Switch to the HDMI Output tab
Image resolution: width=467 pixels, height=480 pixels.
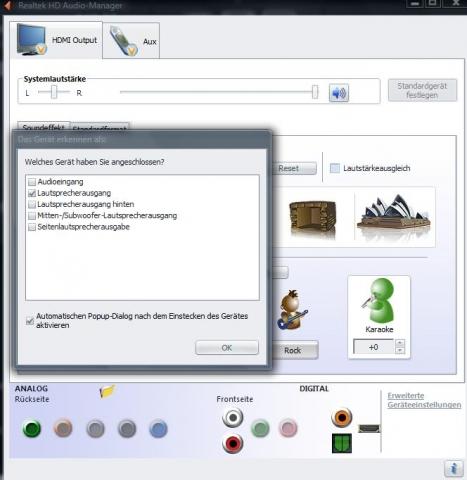[x=56, y=40]
